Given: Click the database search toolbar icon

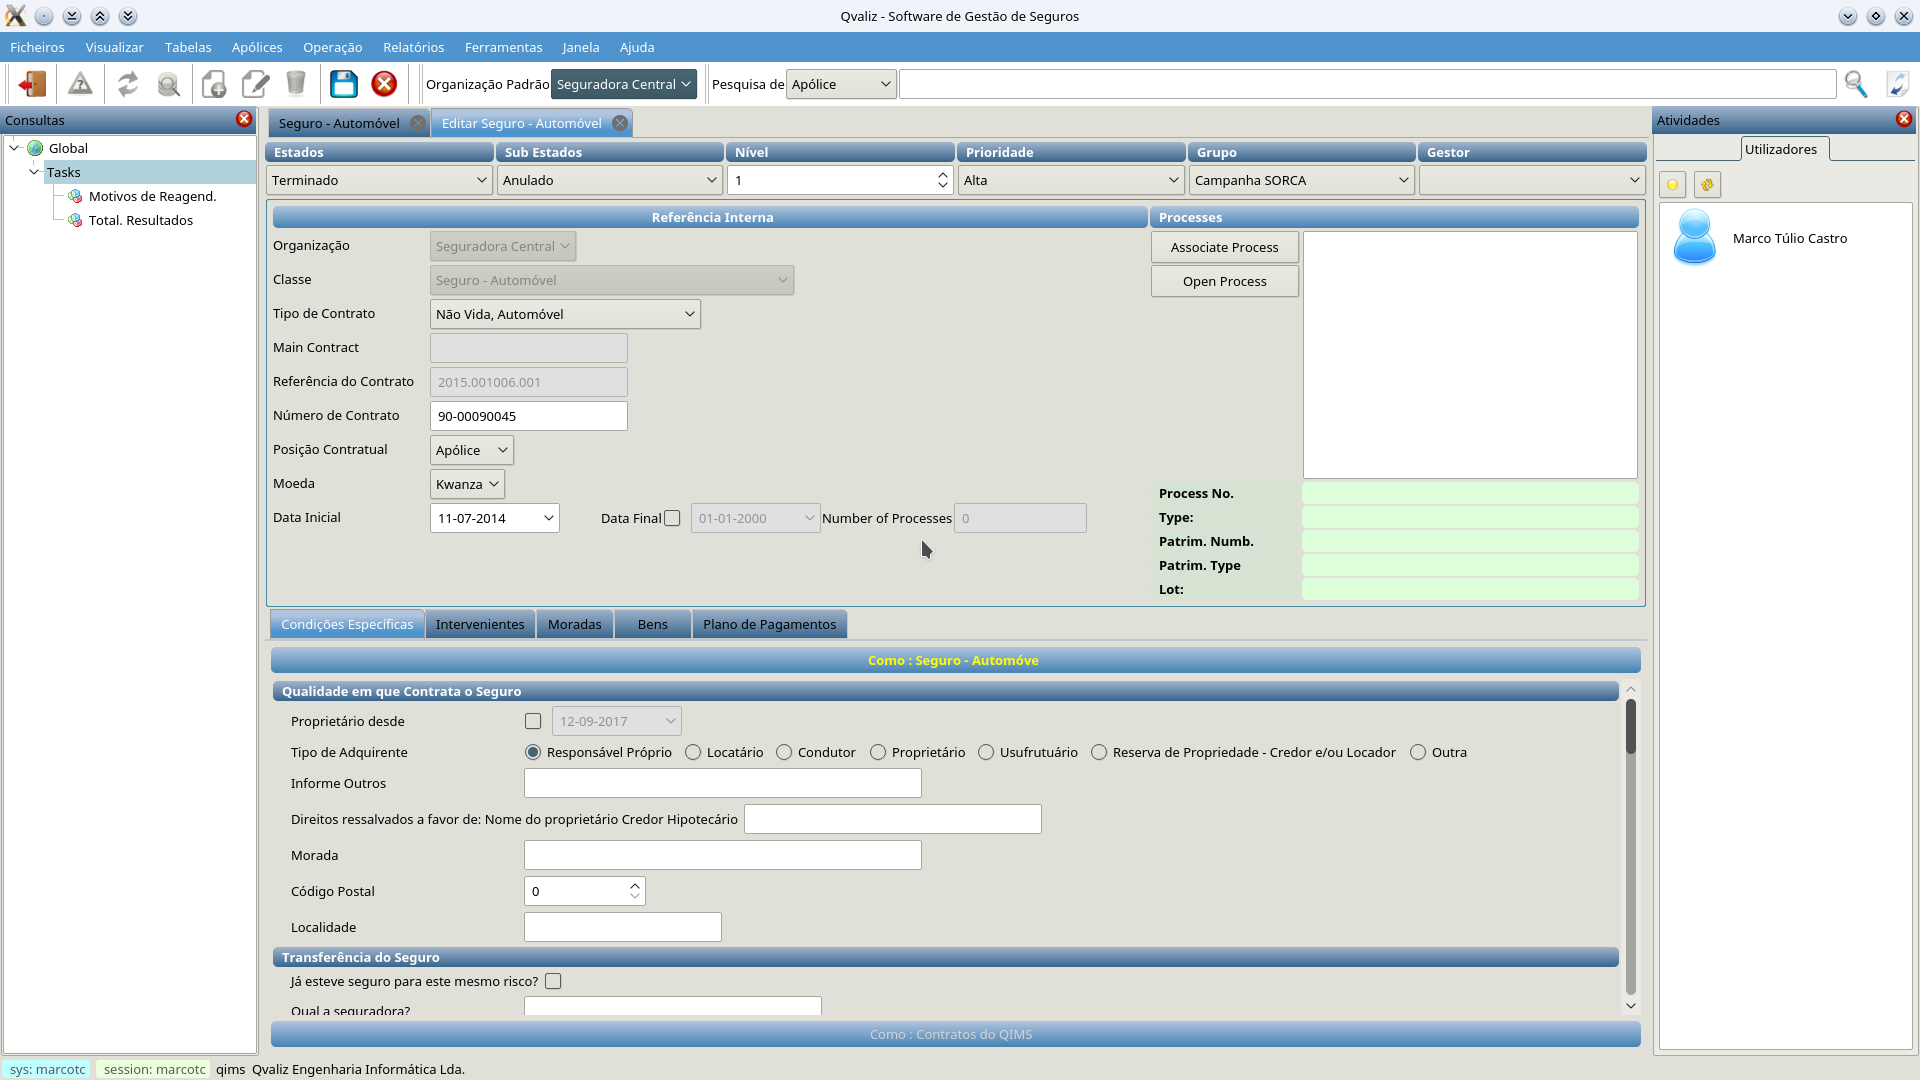Looking at the screenshot, I should 169,84.
